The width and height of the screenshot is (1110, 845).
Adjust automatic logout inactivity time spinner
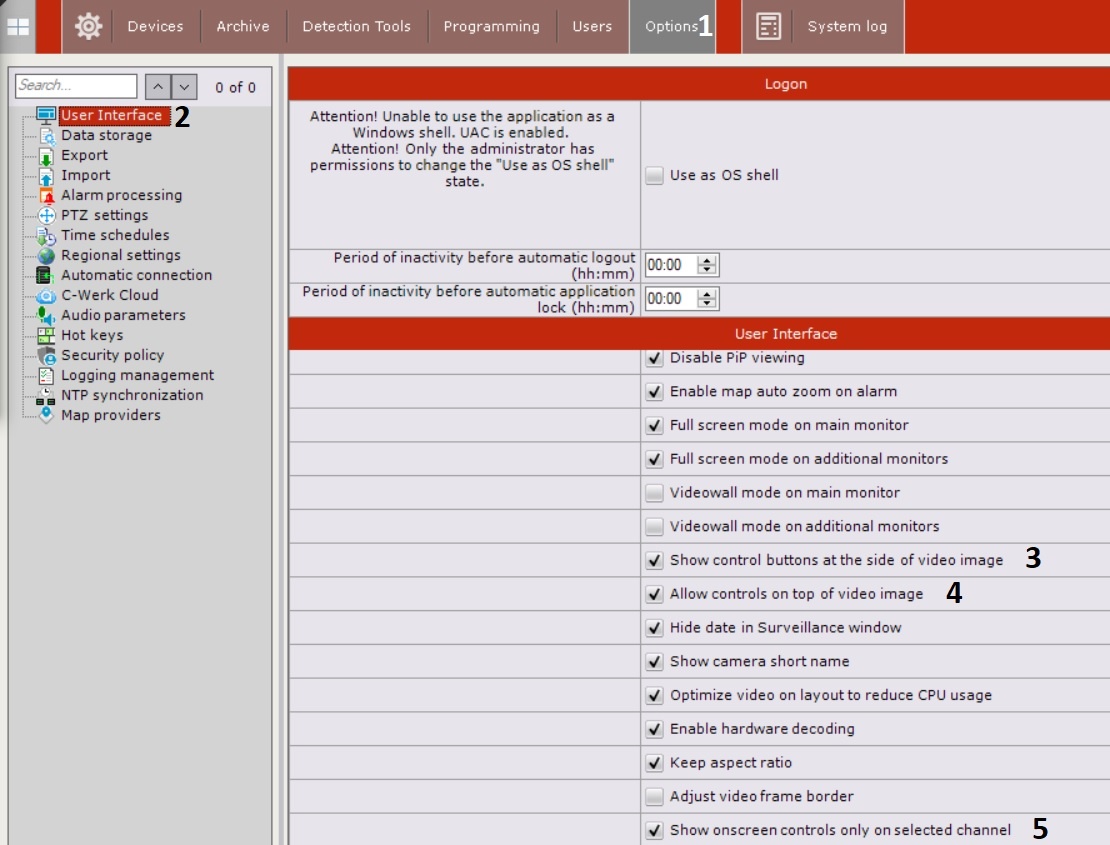708,265
